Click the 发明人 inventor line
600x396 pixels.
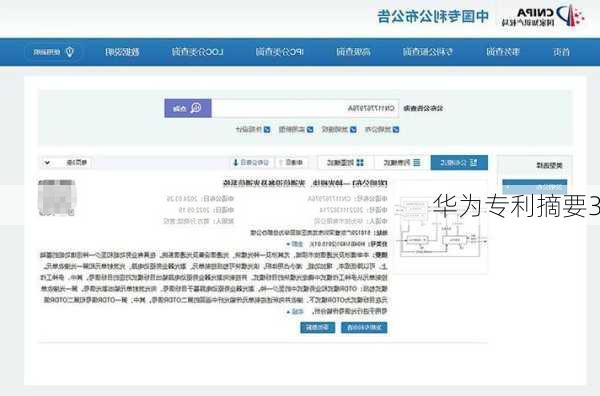pyautogui.click(x=199, y=221)
